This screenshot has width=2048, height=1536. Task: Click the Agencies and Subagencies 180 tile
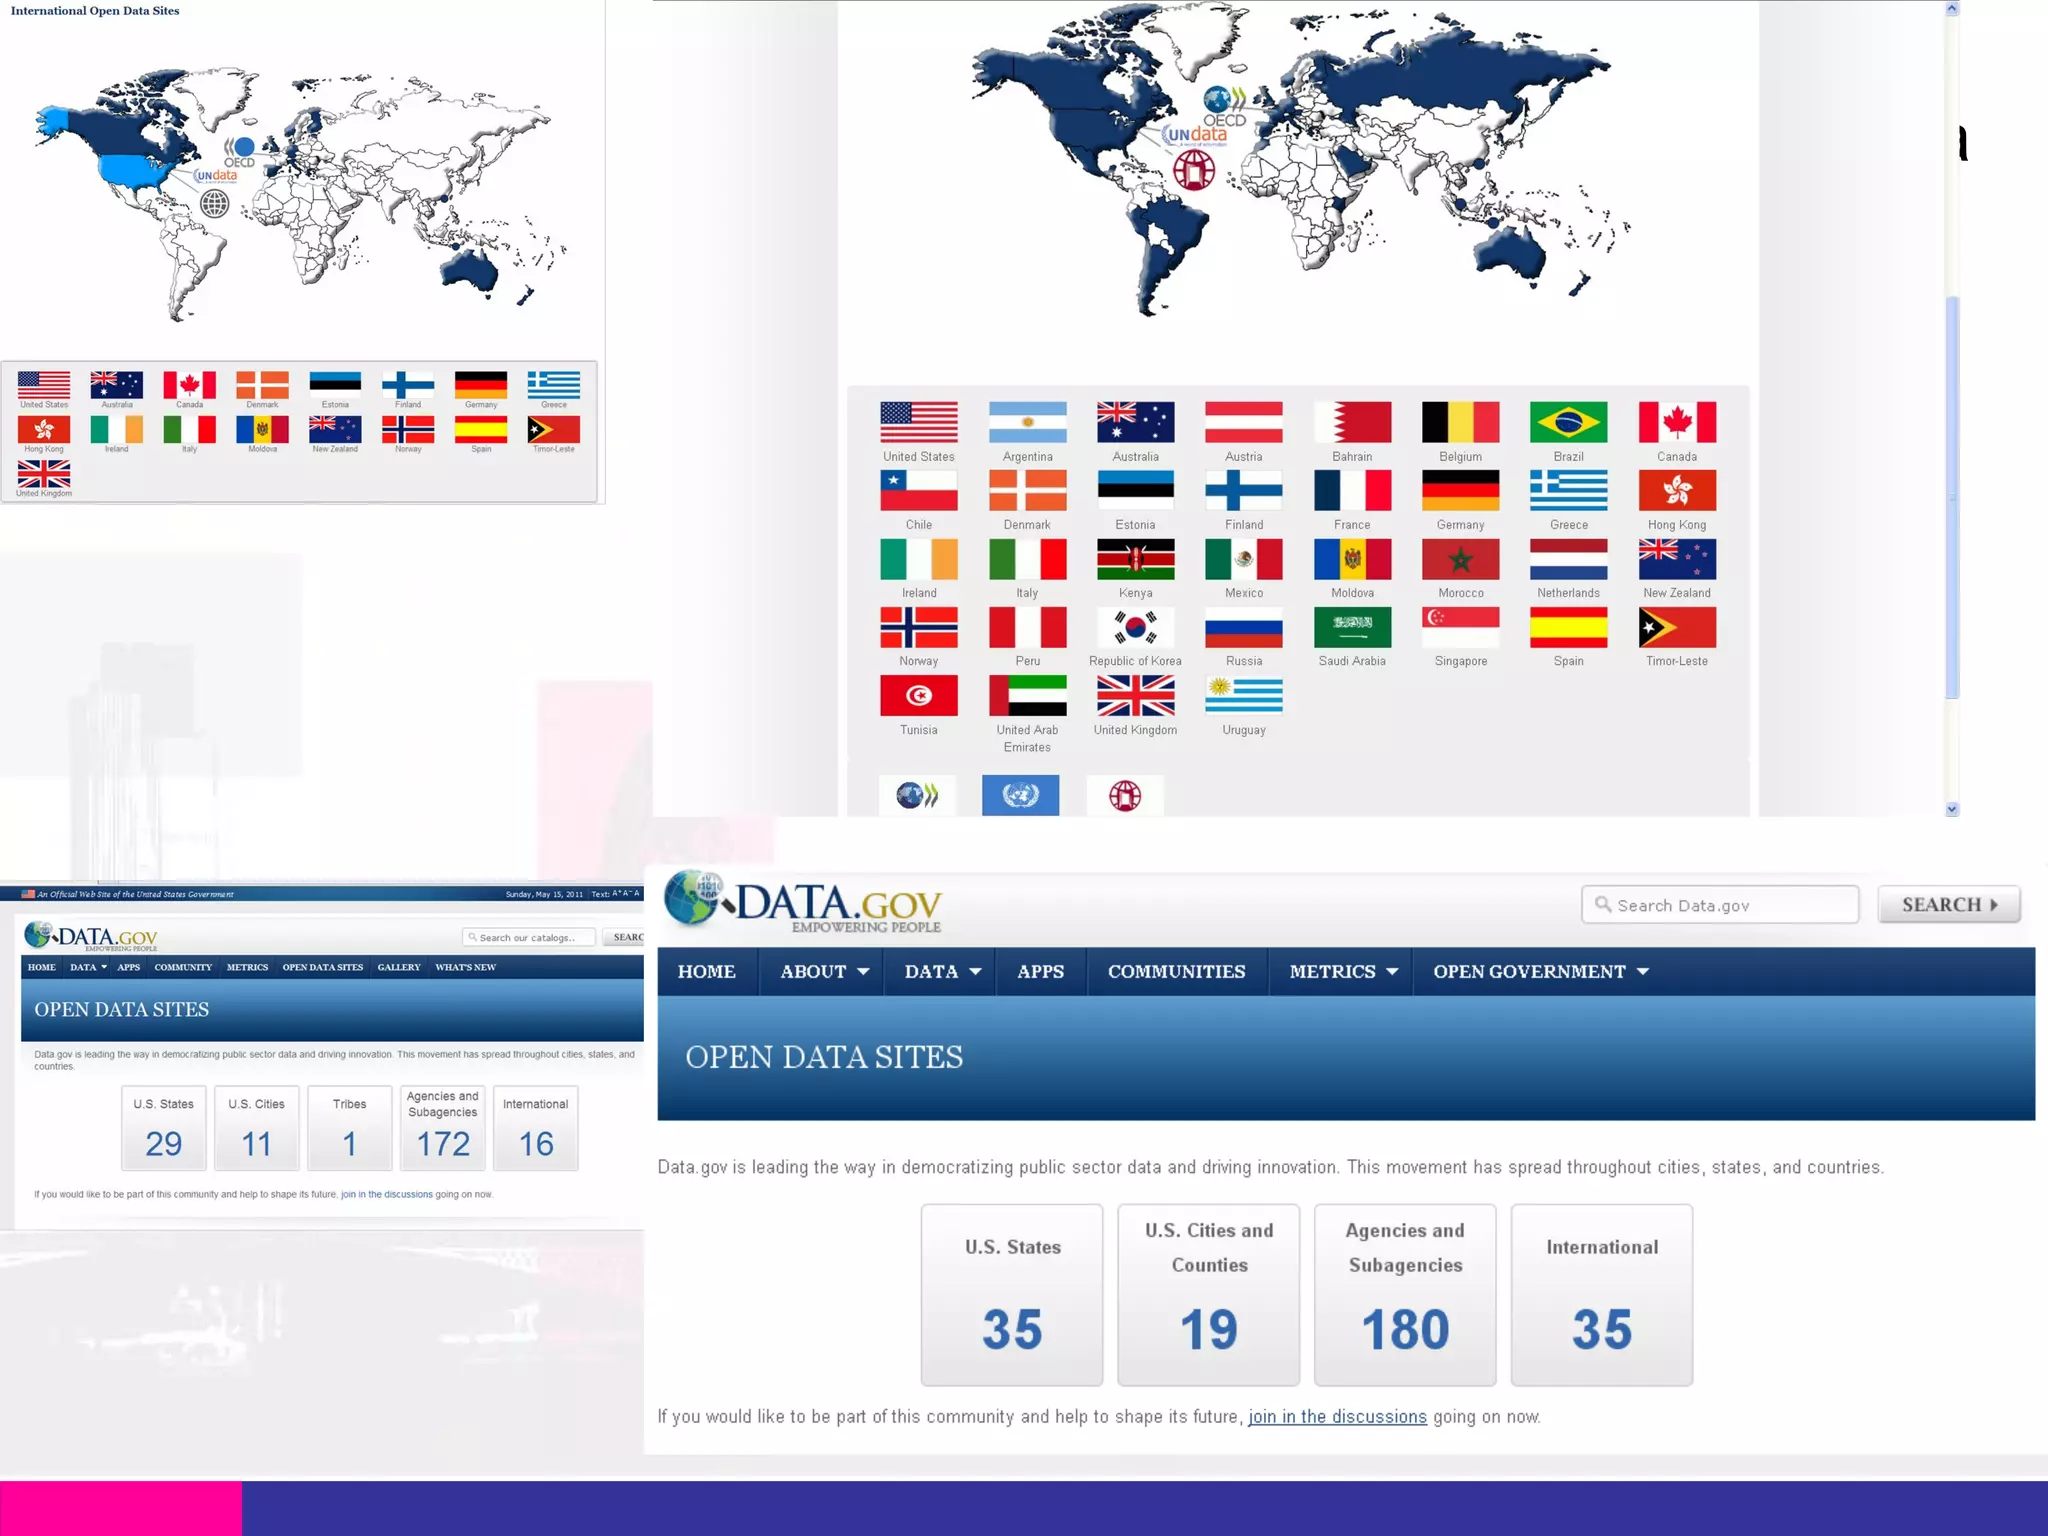click(x=1405, y=1294)
